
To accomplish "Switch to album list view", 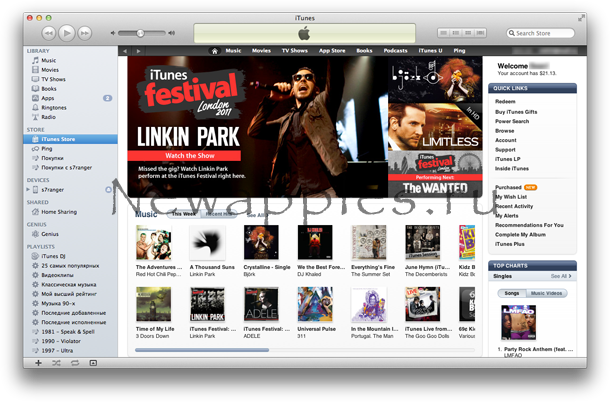I will pos(456,33).
